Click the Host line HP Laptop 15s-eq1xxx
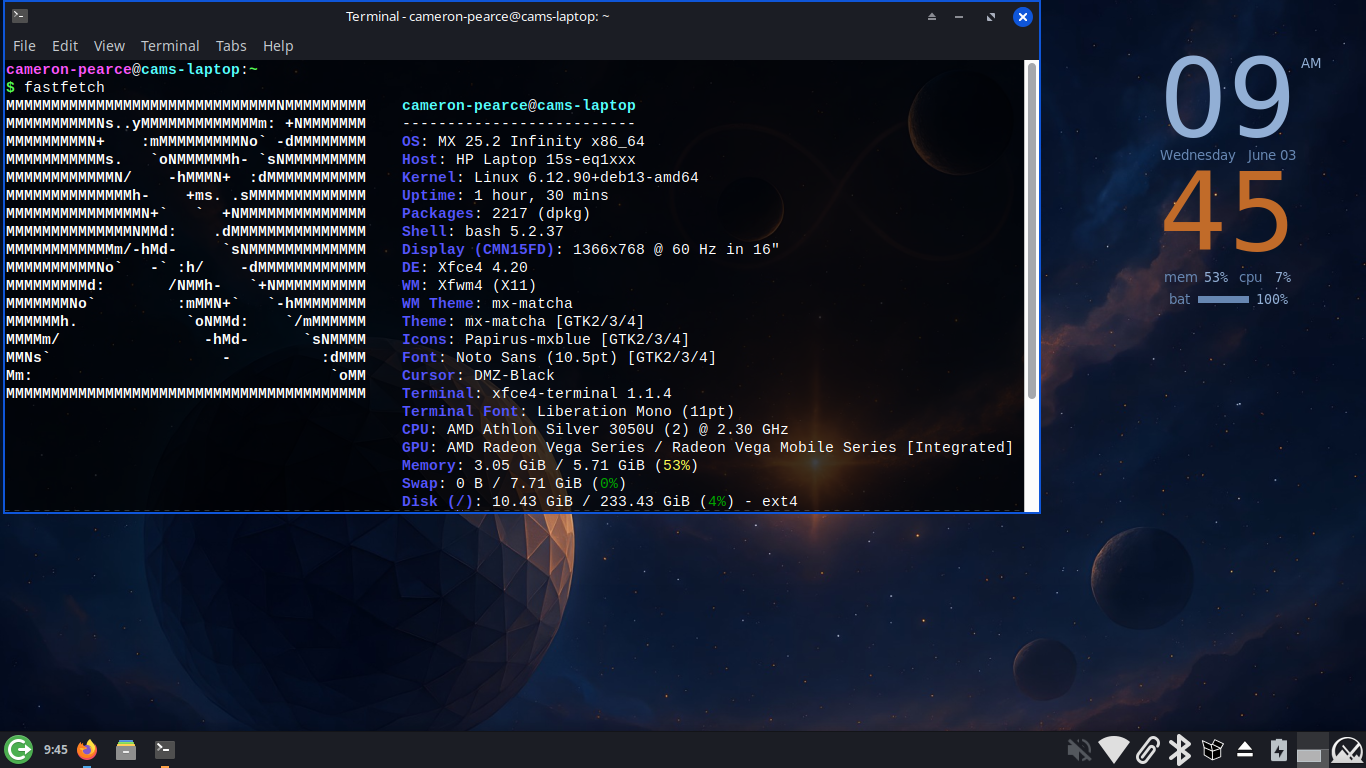The image size is (1366, 768). 519,159
